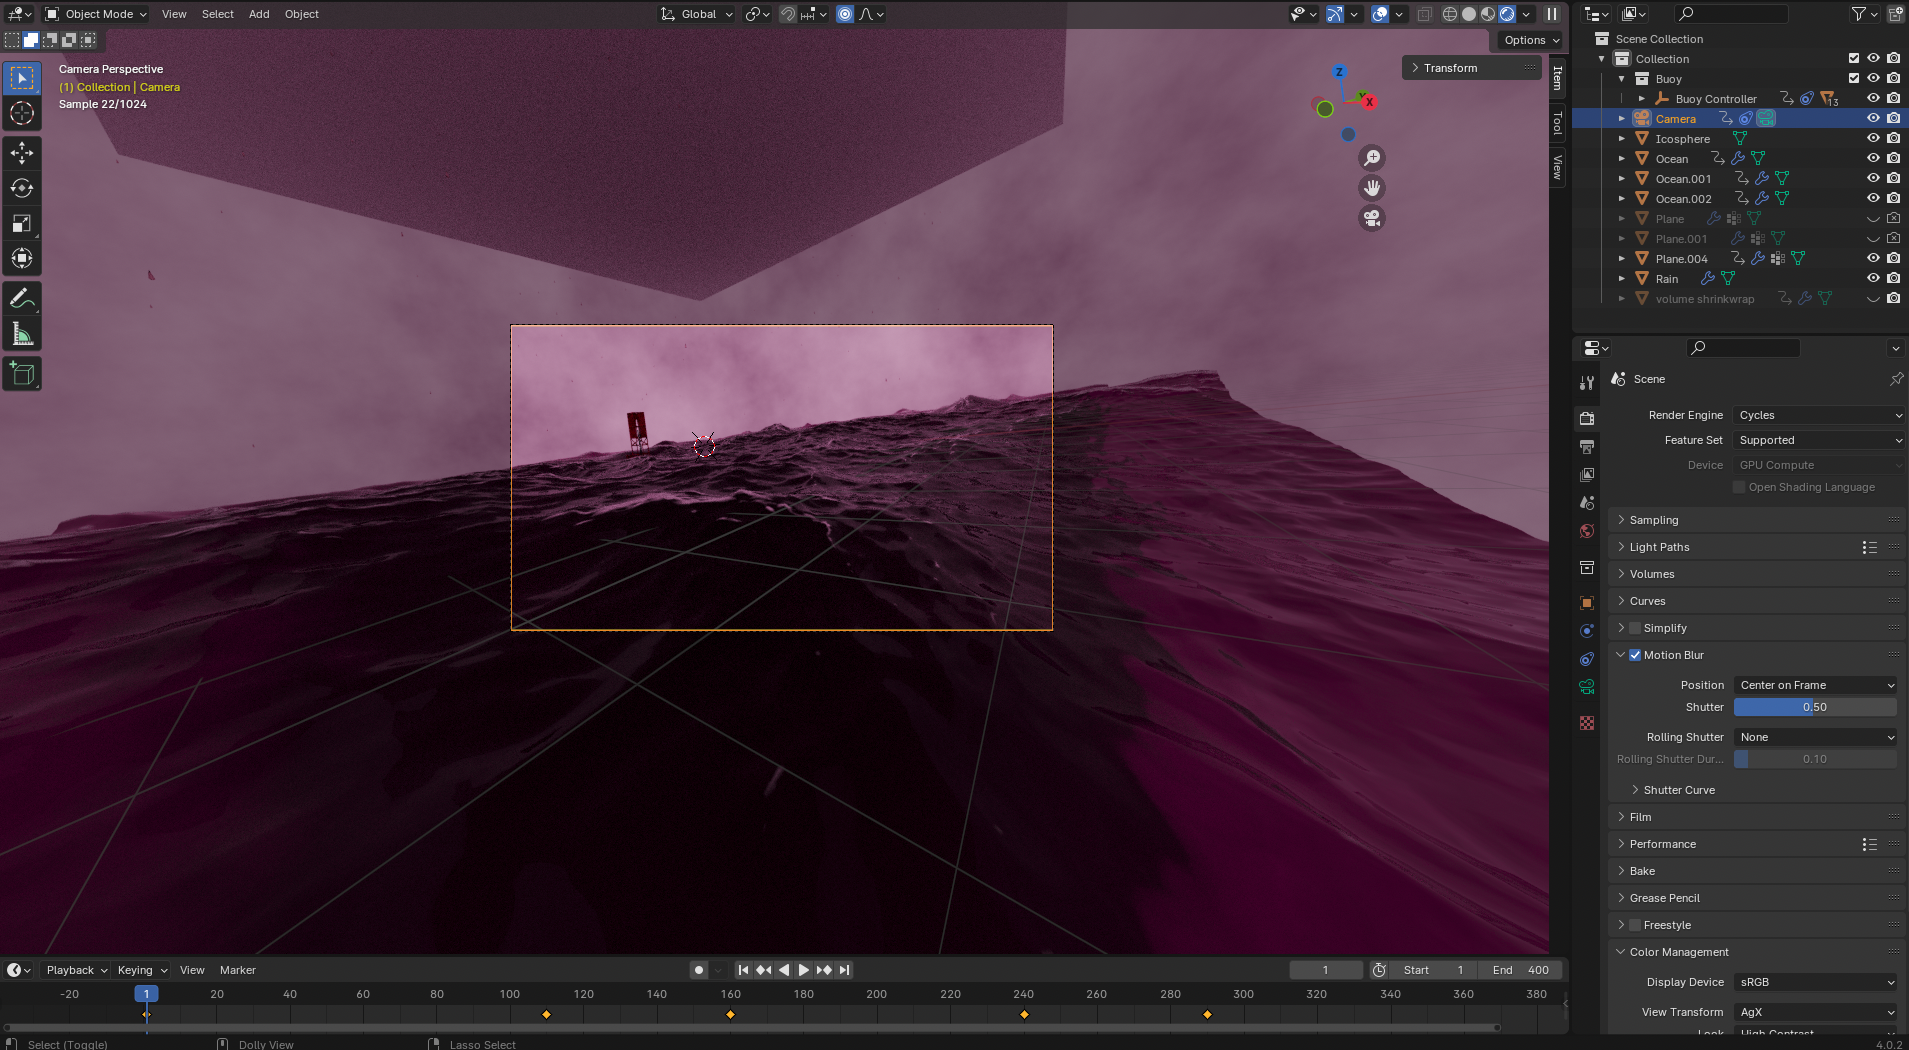
Task: Open the Keying popover in timeline
Action: click(141, 970)
